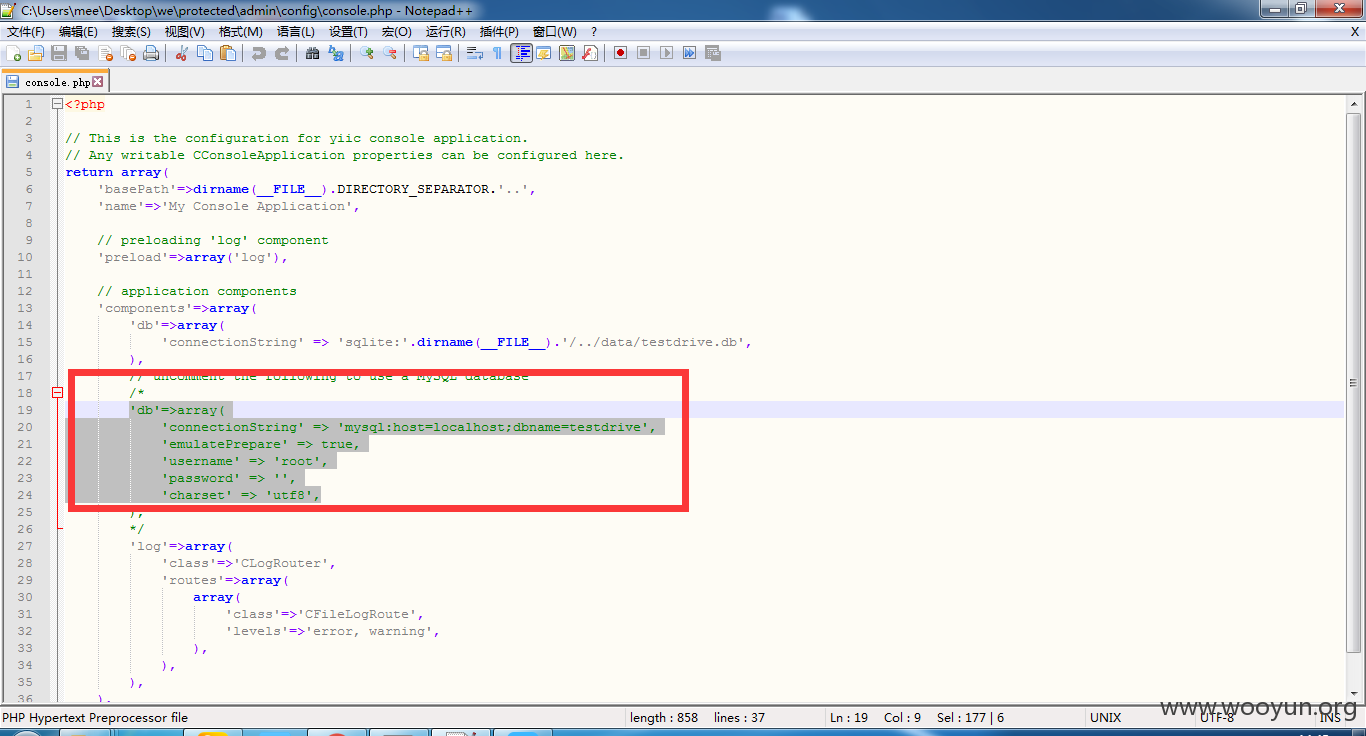
Task: Click the Redo arrow icon
Action: pos(282,53)
